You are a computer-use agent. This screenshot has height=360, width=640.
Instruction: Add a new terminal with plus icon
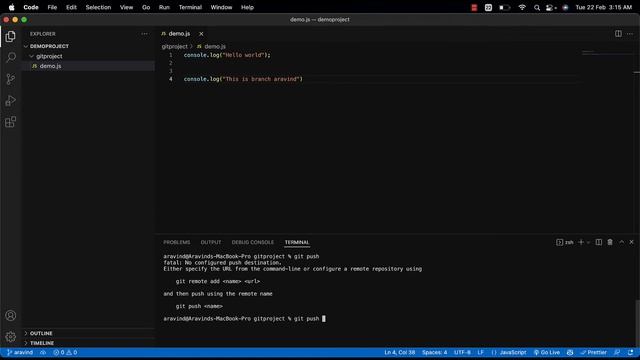coord(581,242)
